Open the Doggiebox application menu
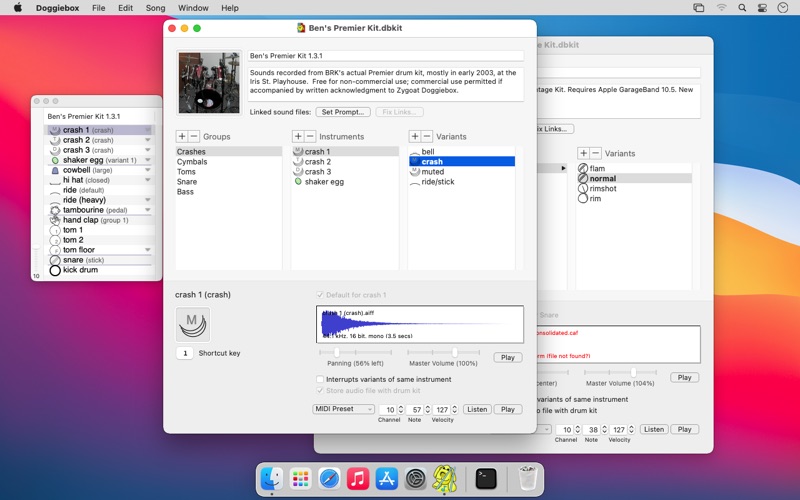 (57, 8)
